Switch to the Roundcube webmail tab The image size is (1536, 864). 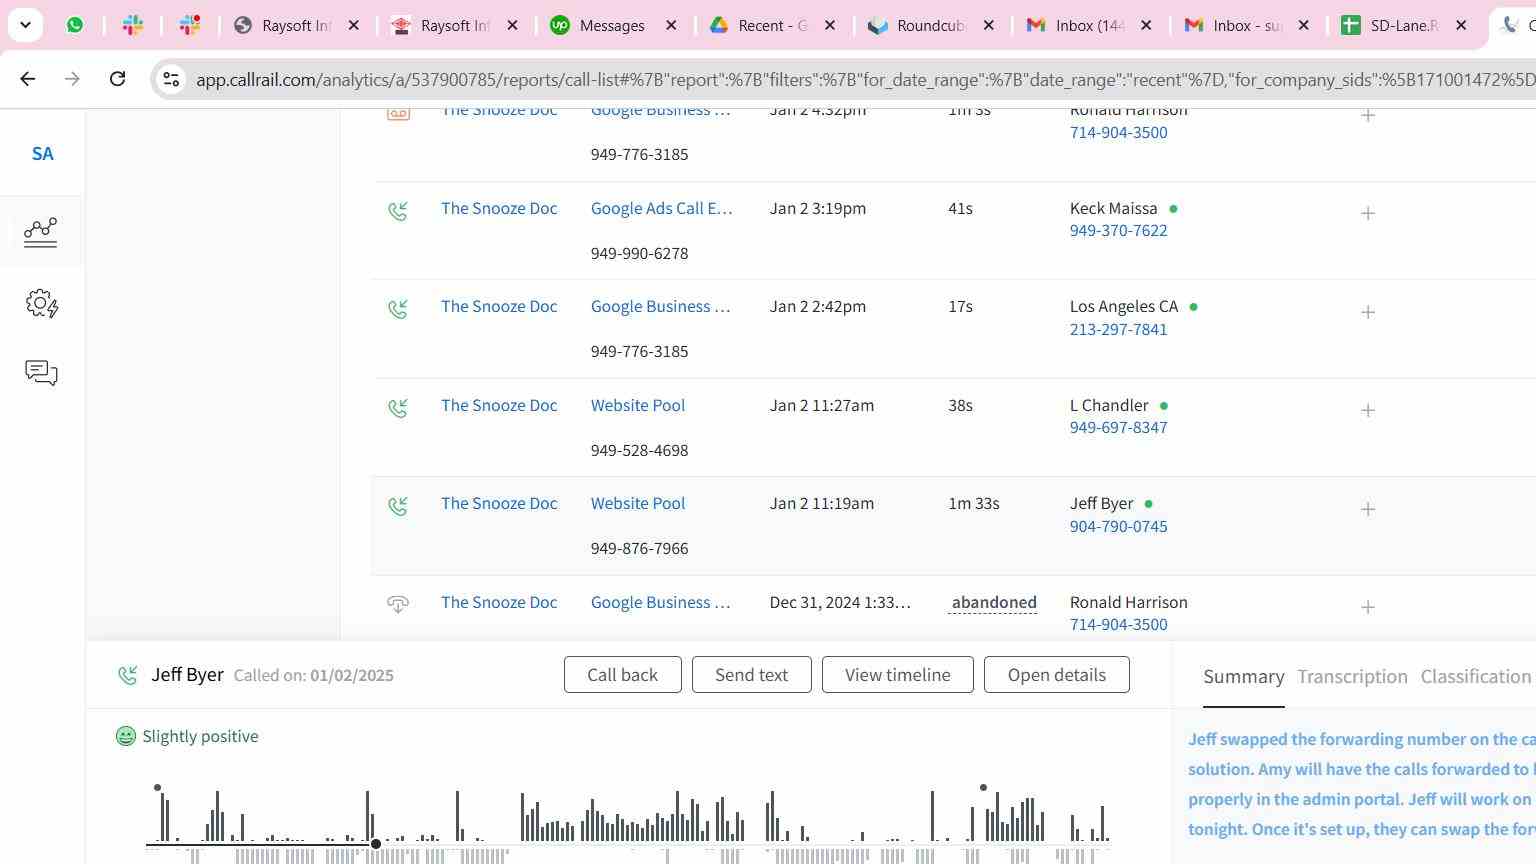932,25
